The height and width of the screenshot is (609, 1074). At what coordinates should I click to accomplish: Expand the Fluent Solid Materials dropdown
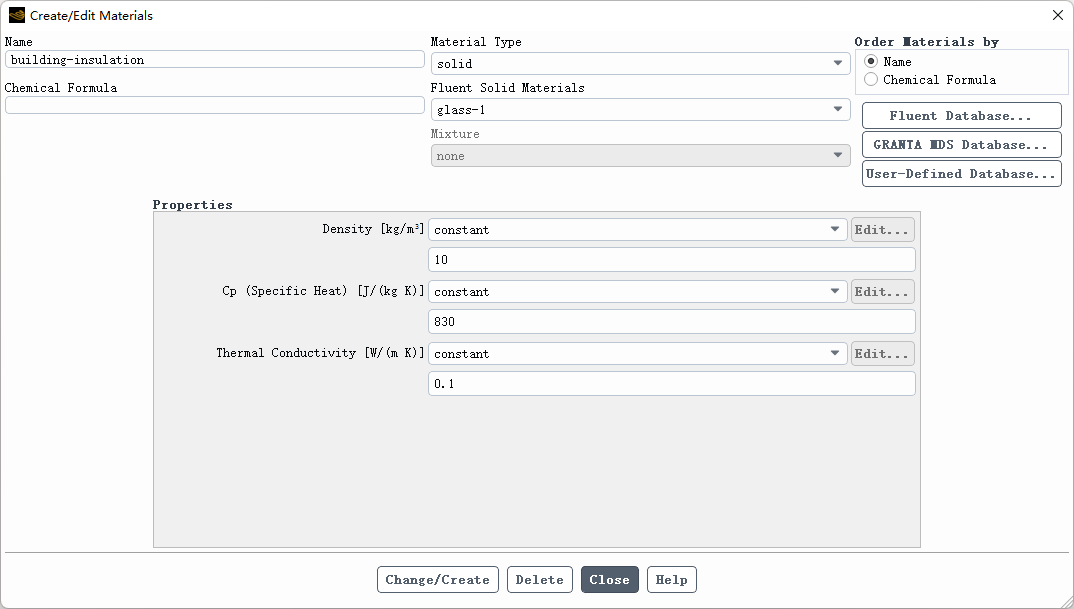(640, 110)
